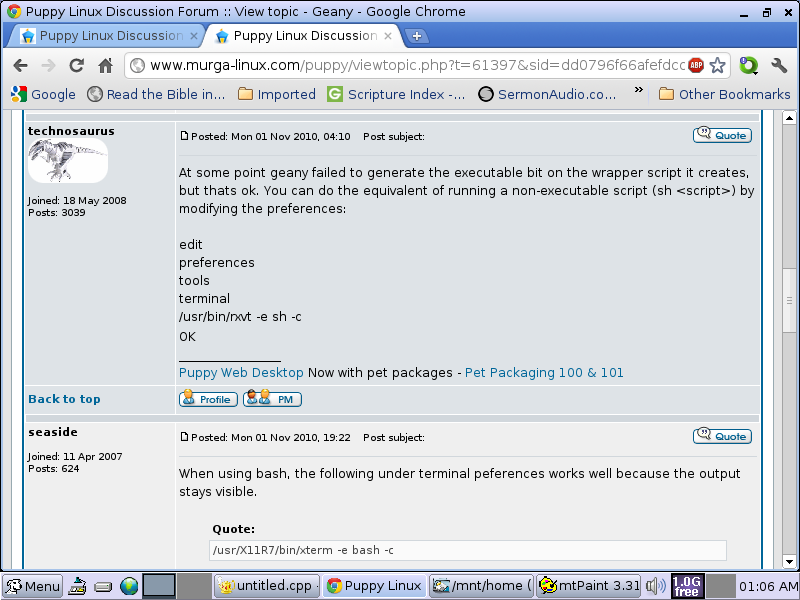Select the first virtual desktop pager box
The height and width of the screenshot is (600, 800).
(x=159, y=586)
